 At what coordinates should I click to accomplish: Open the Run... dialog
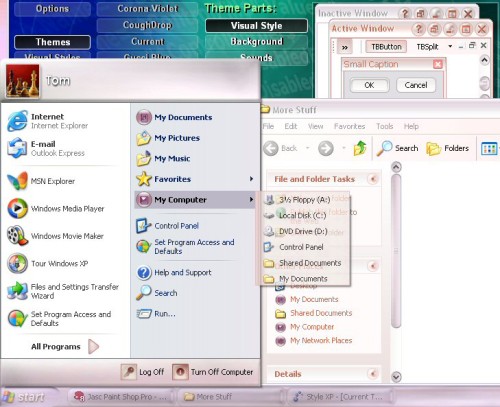click(x=156, y=314)
